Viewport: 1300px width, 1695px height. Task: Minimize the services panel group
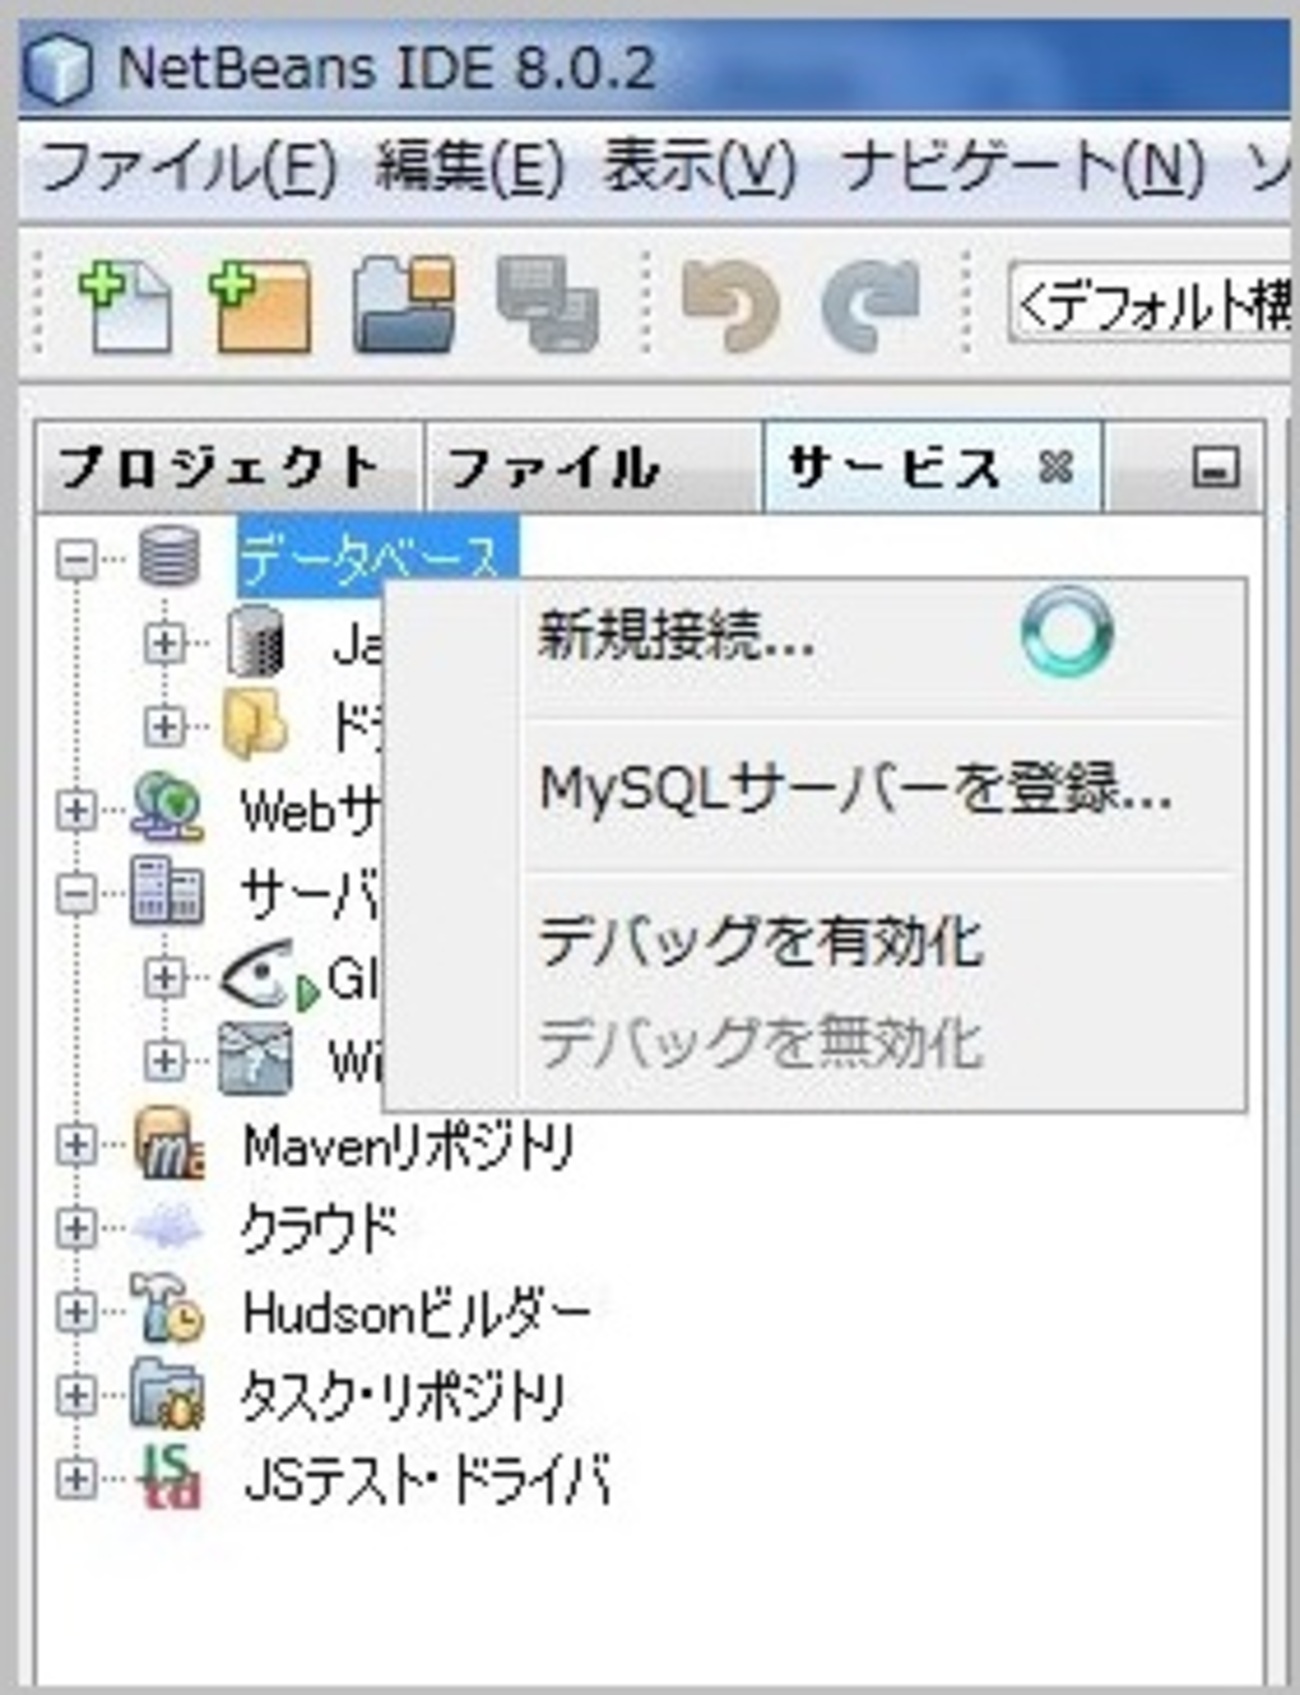[1215, 468]
